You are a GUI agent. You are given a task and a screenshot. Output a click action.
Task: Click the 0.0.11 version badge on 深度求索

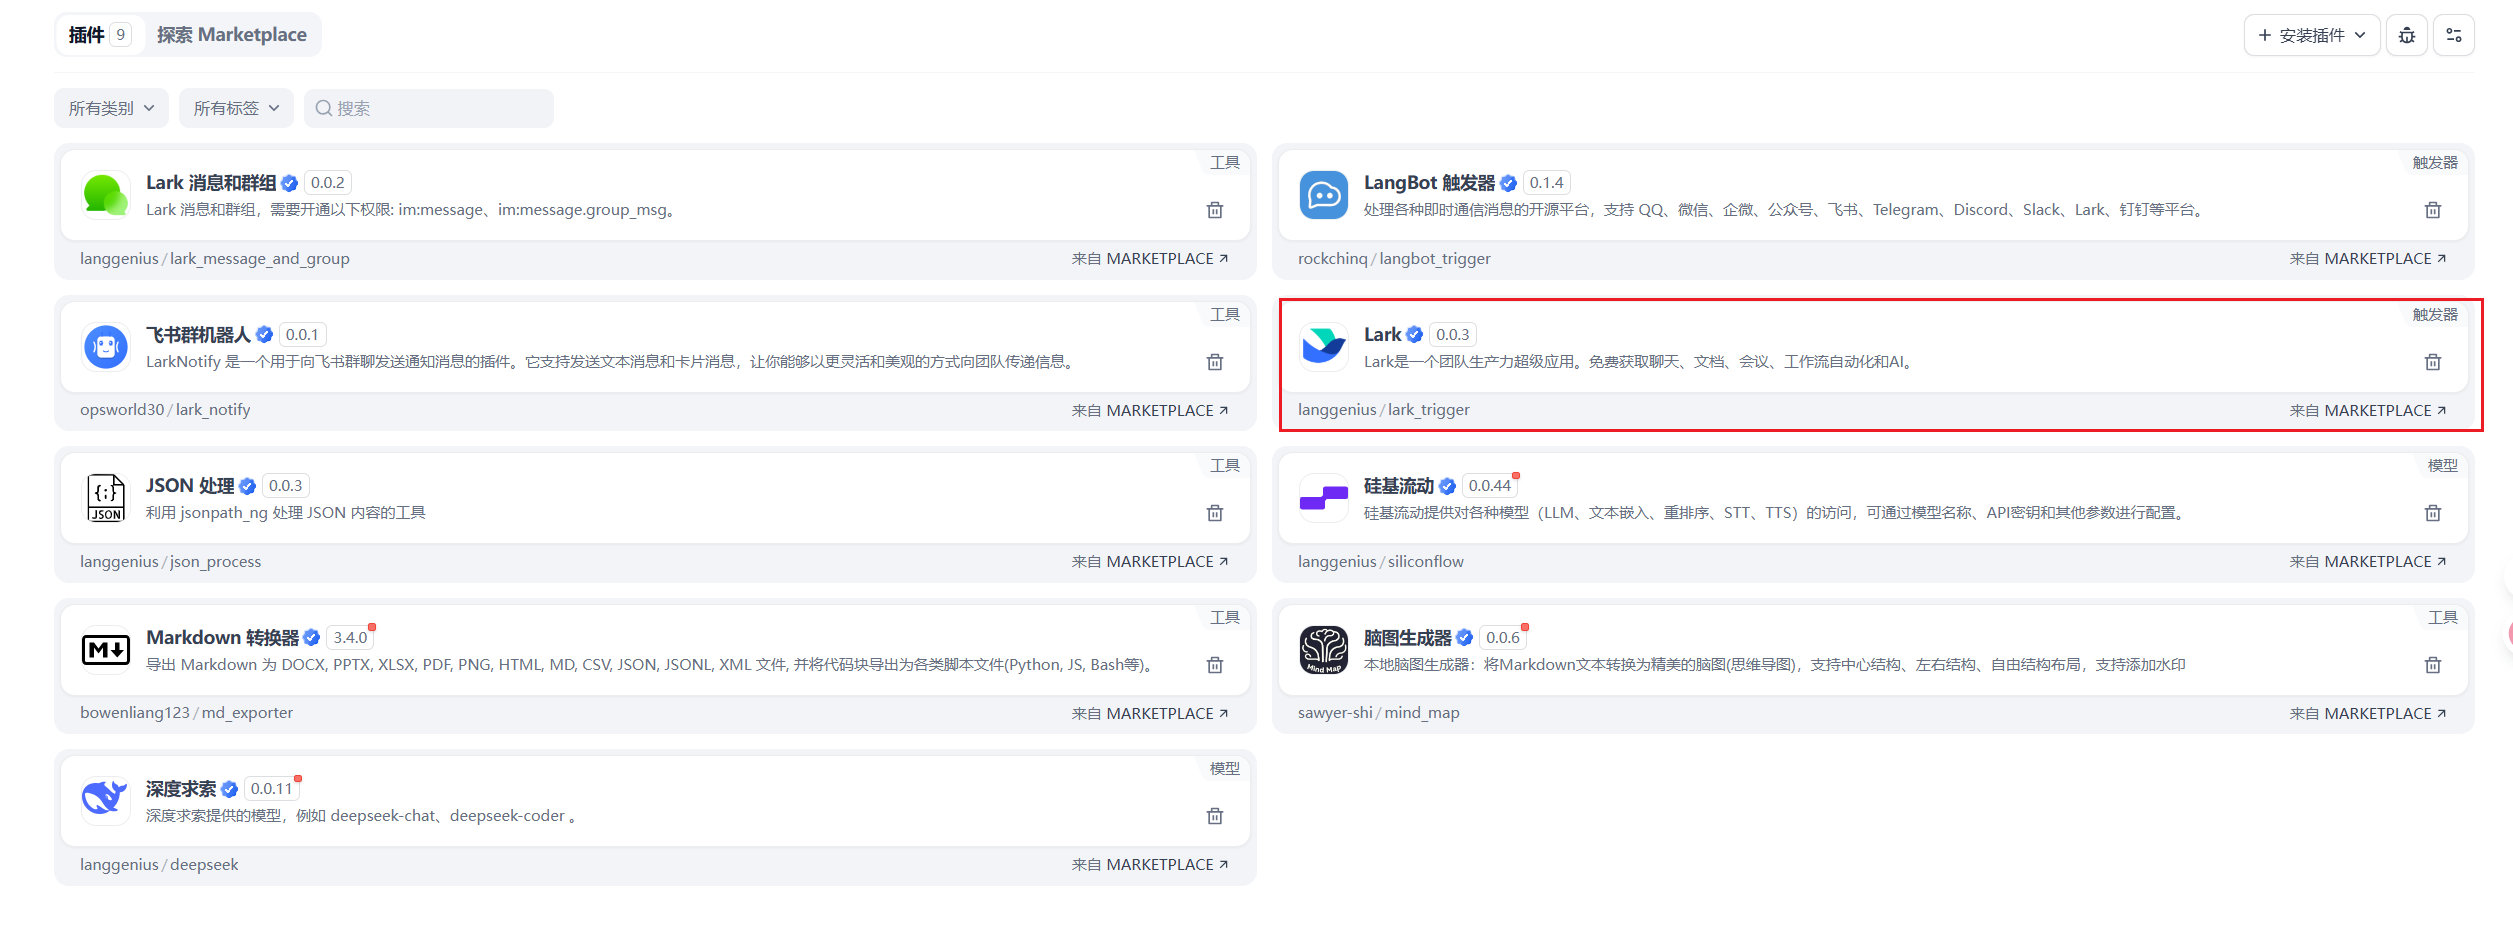tap(272, 789)
